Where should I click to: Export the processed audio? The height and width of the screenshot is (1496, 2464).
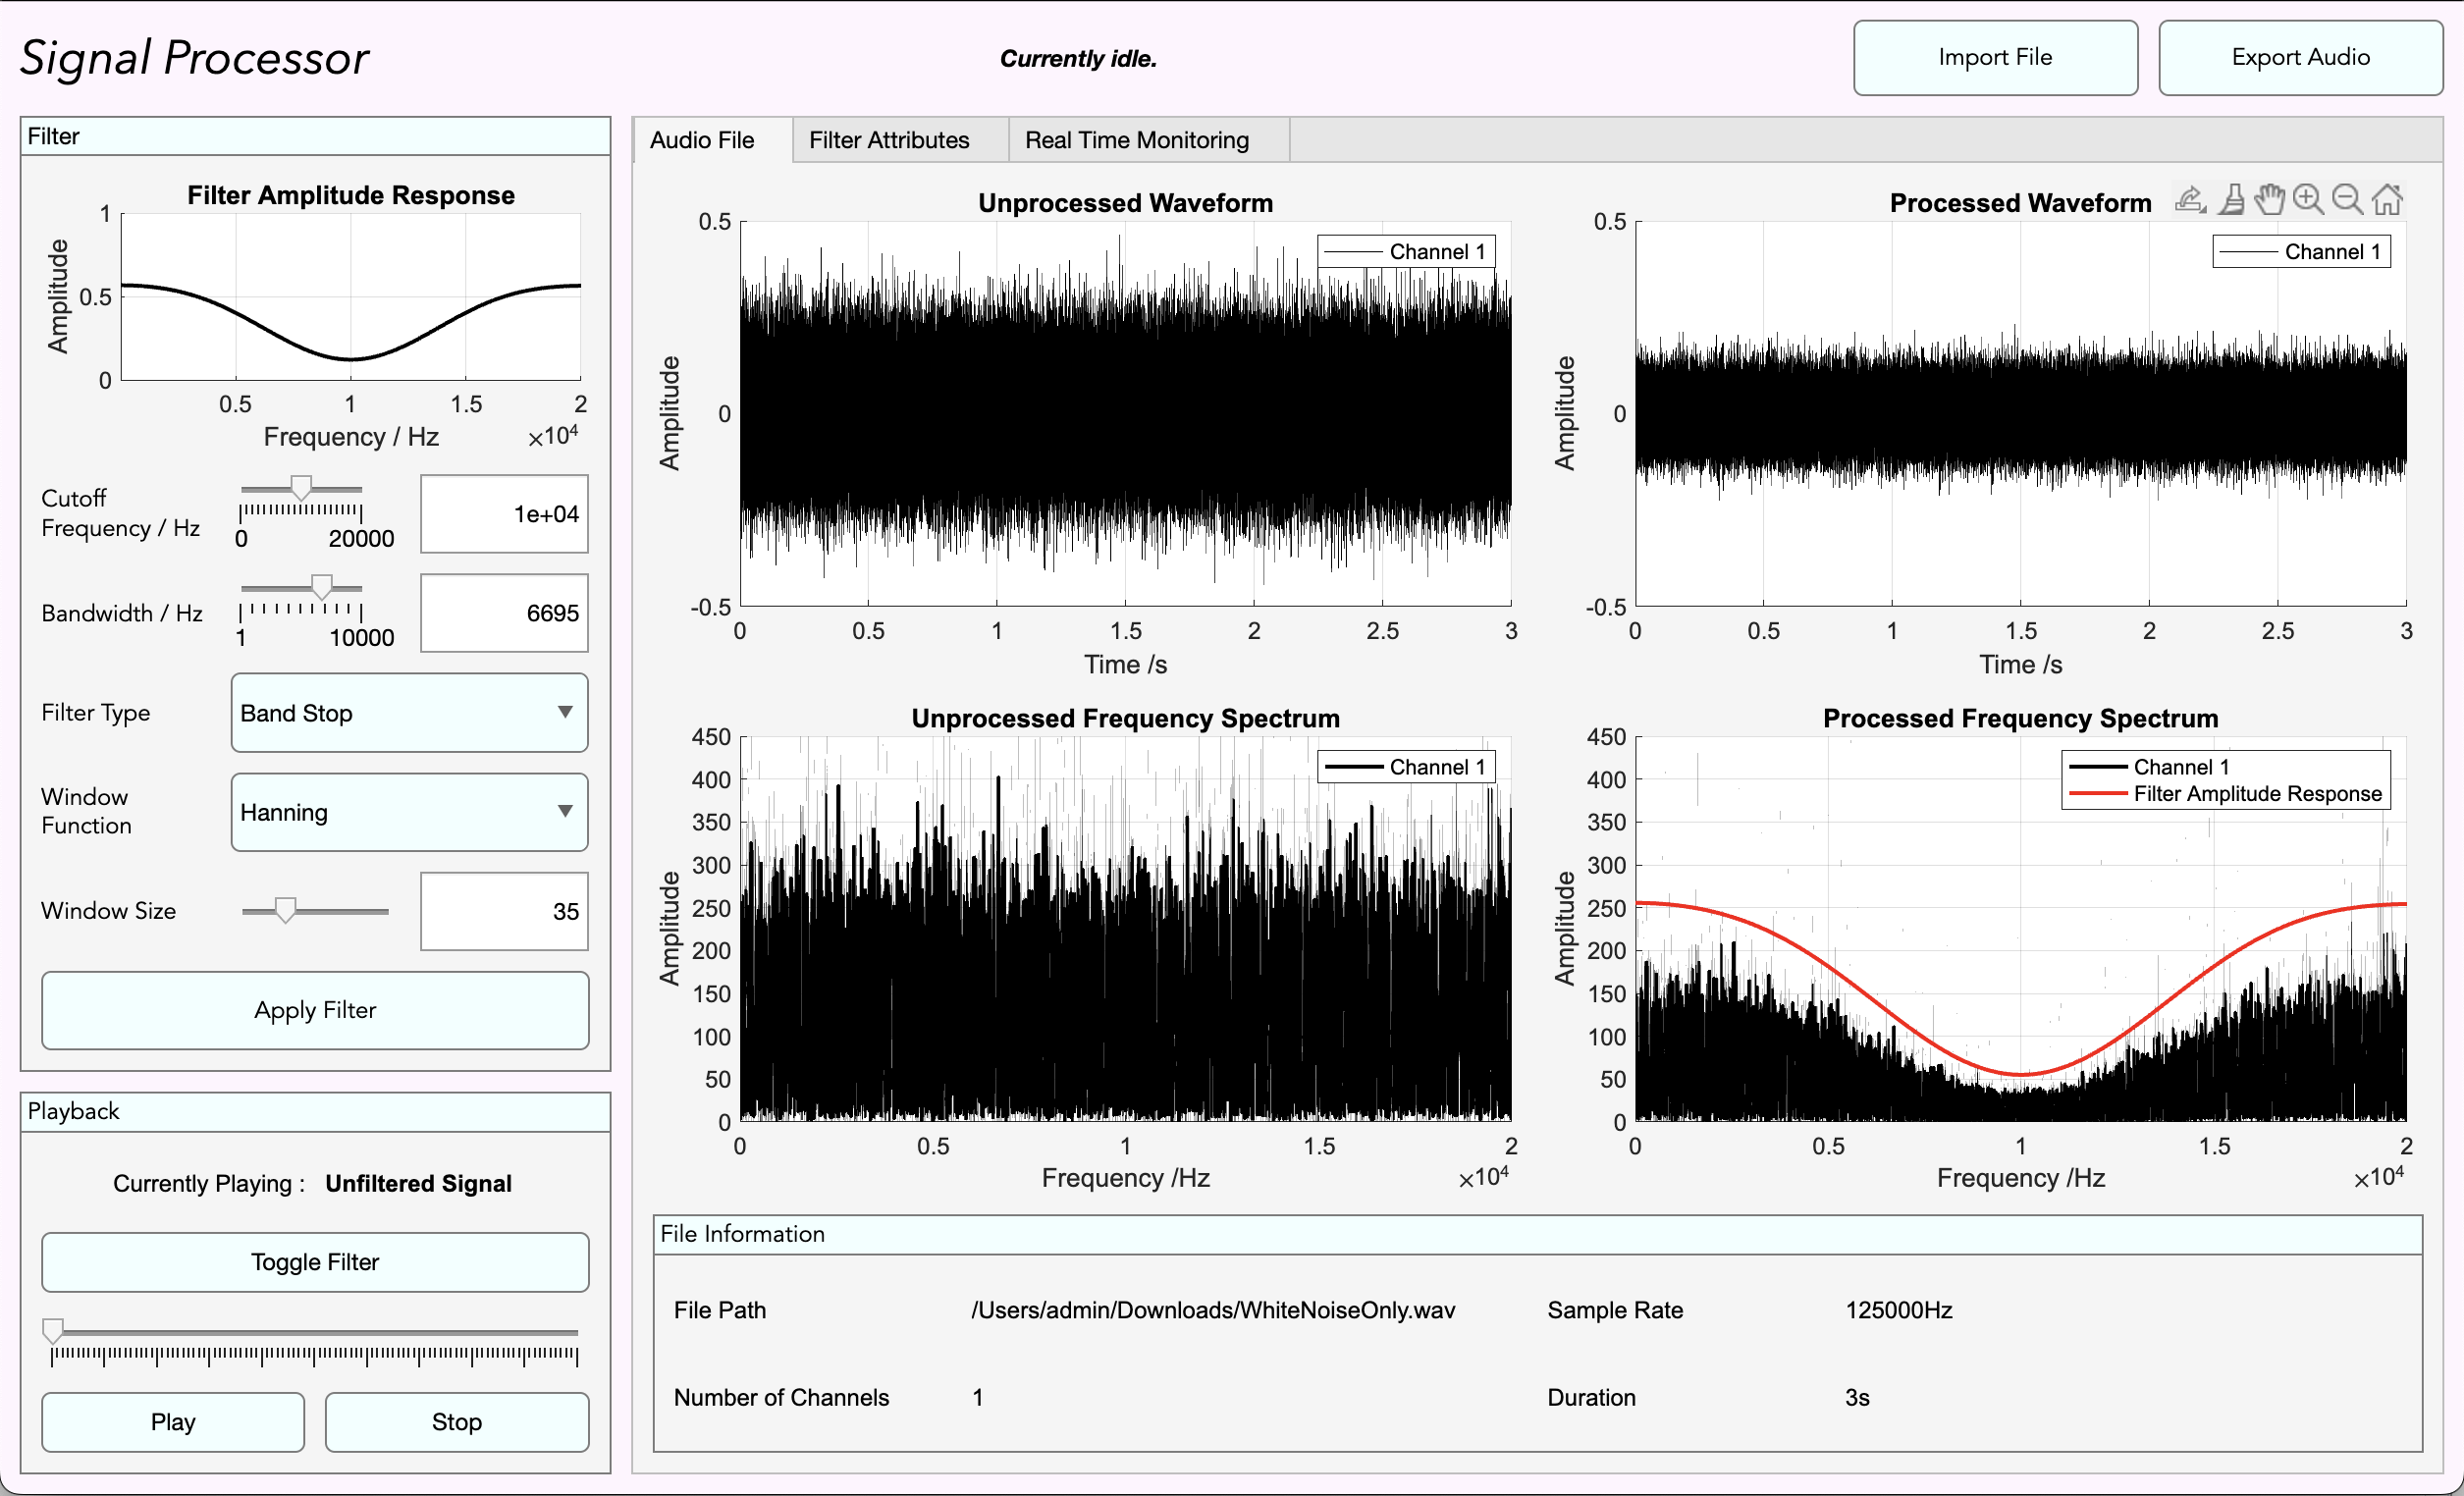2300,57
